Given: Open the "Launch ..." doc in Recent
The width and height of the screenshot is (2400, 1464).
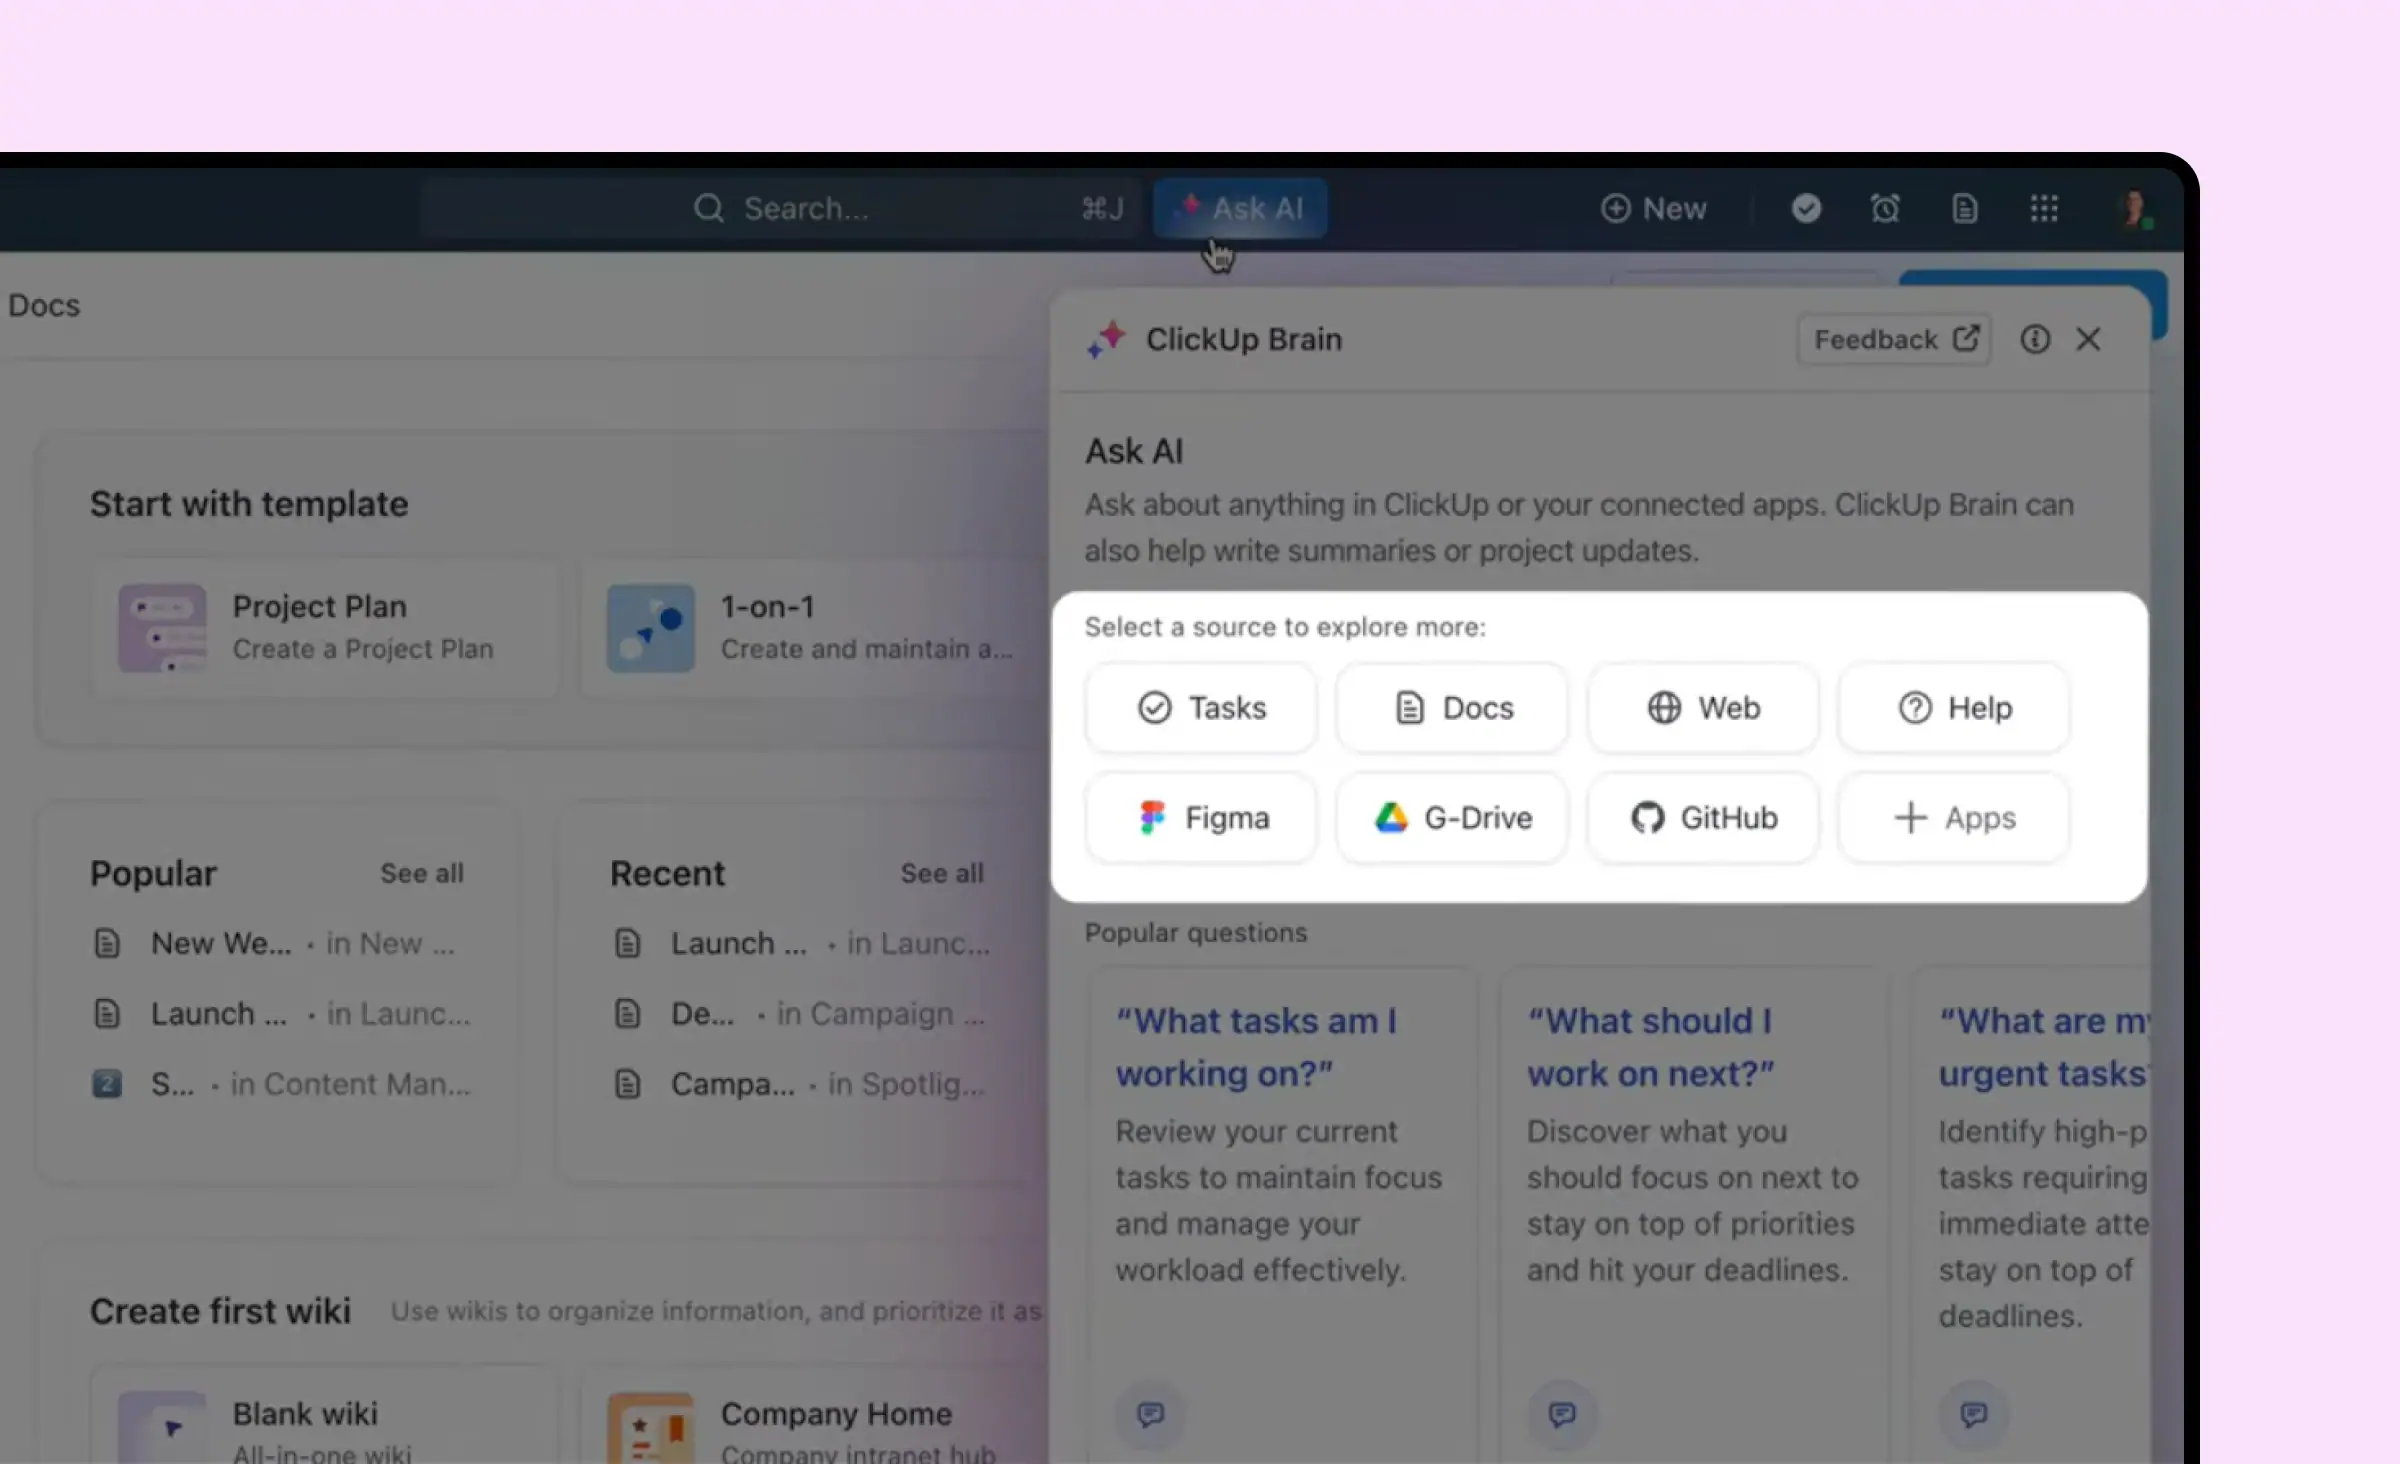Looking at the screenshot, I should 802,943.
